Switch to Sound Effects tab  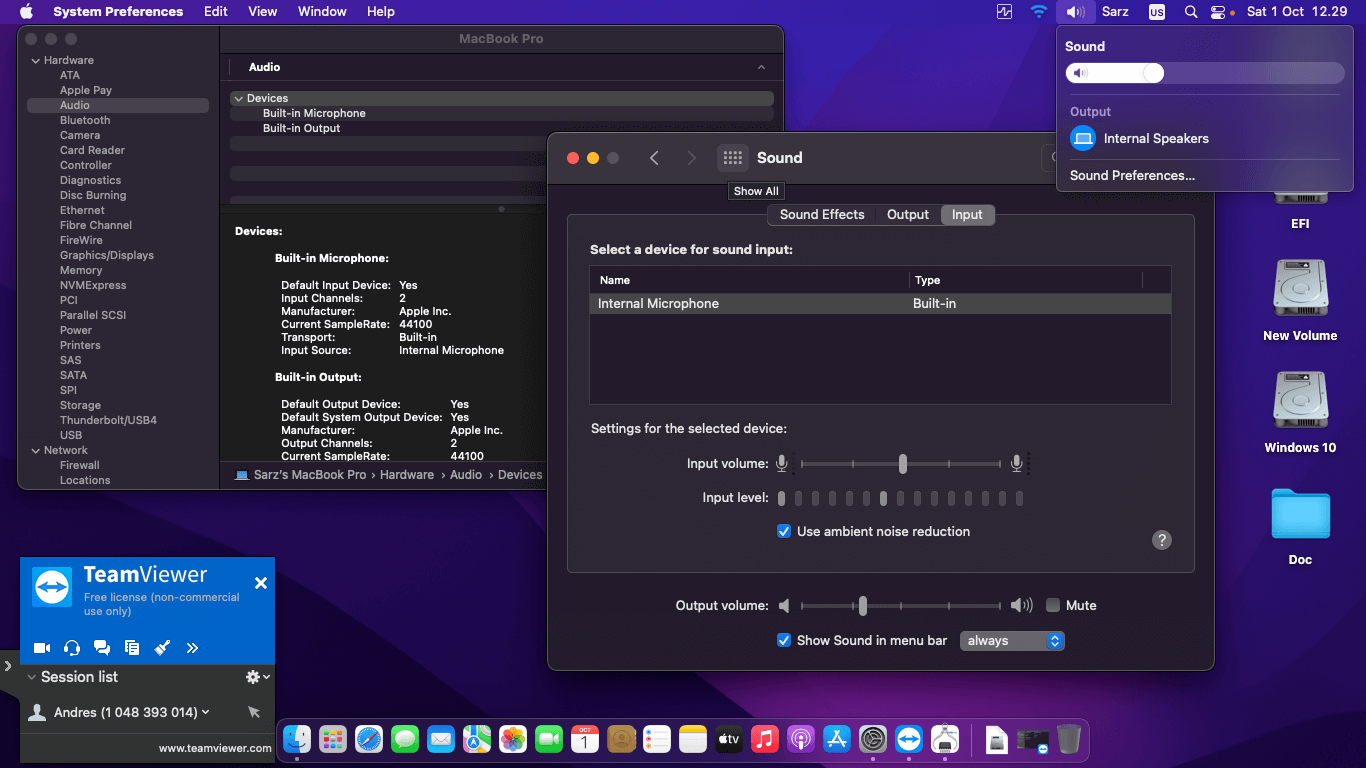click(822, 215)
